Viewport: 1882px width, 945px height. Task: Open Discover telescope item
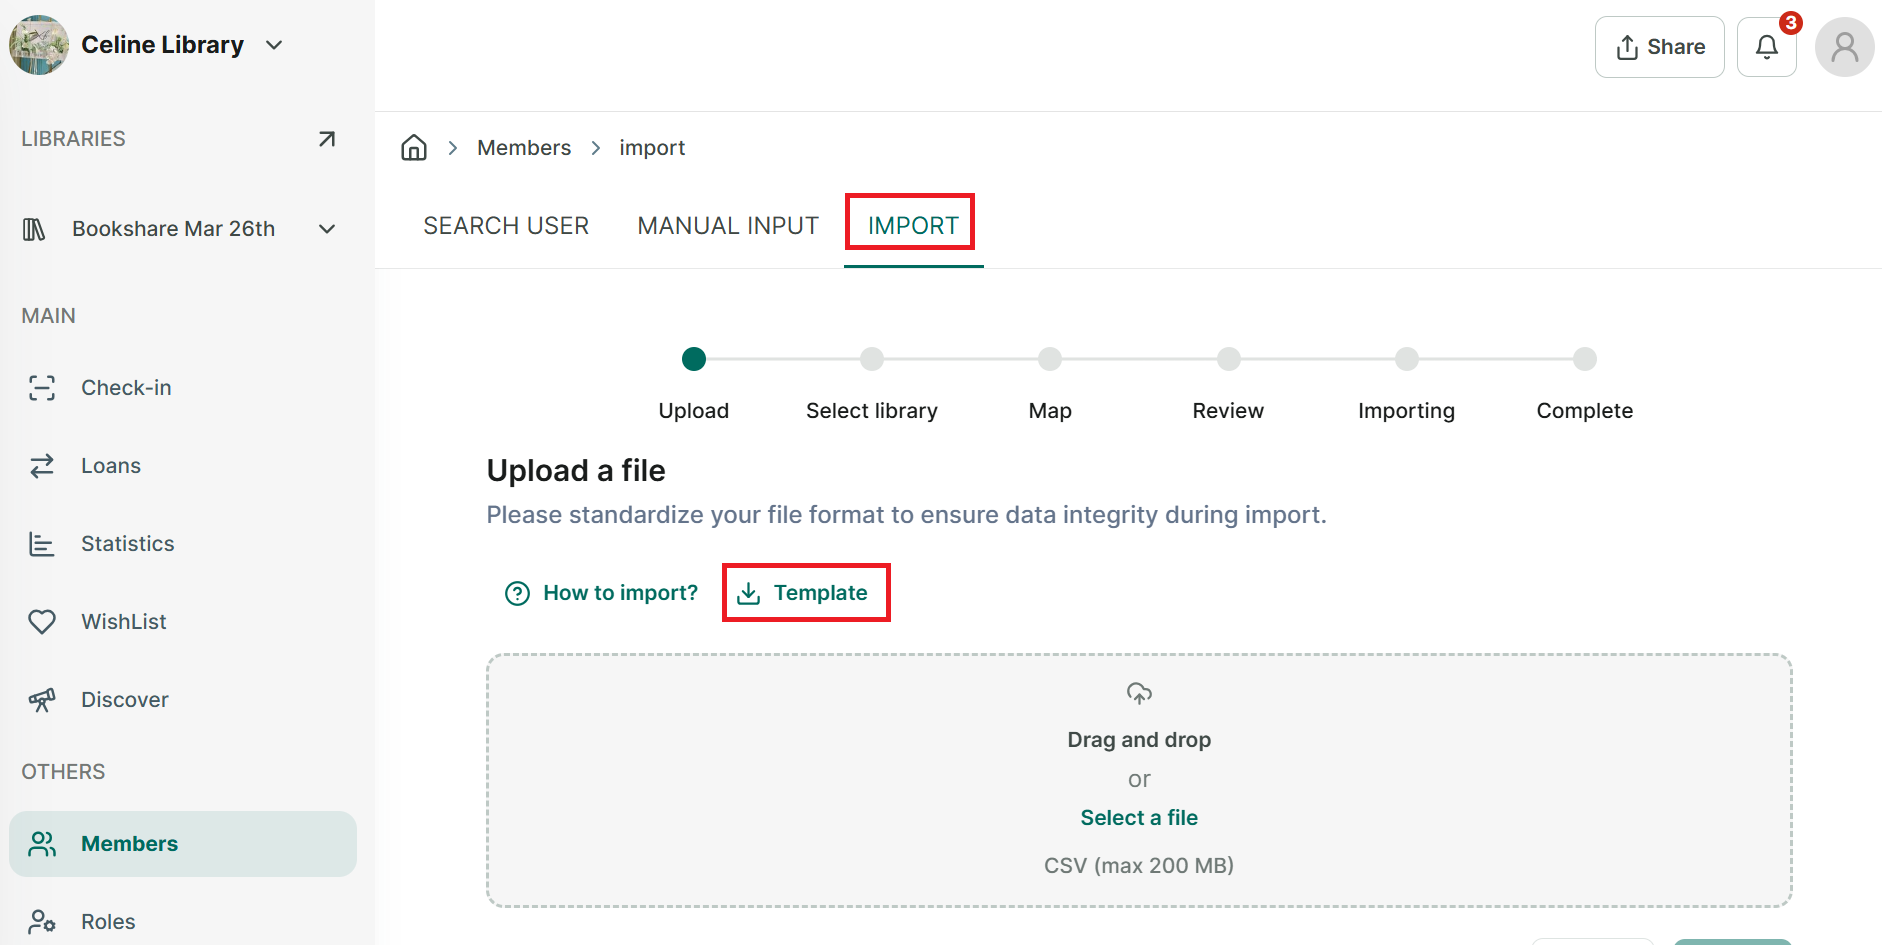click(x=183, y=700)
